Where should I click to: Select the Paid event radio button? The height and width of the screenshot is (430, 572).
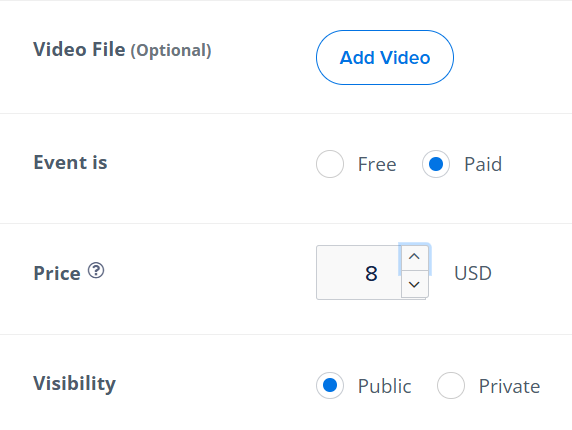point(436,164)
